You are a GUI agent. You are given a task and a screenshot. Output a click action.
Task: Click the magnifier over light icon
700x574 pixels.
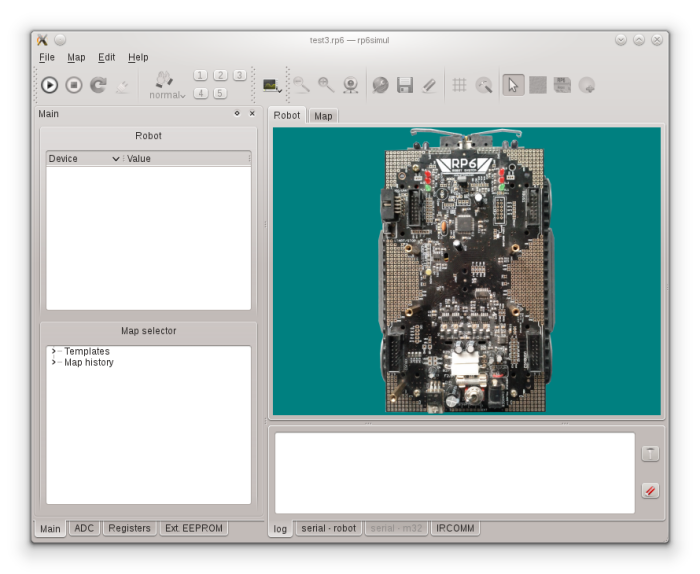(x=484, y=85)
